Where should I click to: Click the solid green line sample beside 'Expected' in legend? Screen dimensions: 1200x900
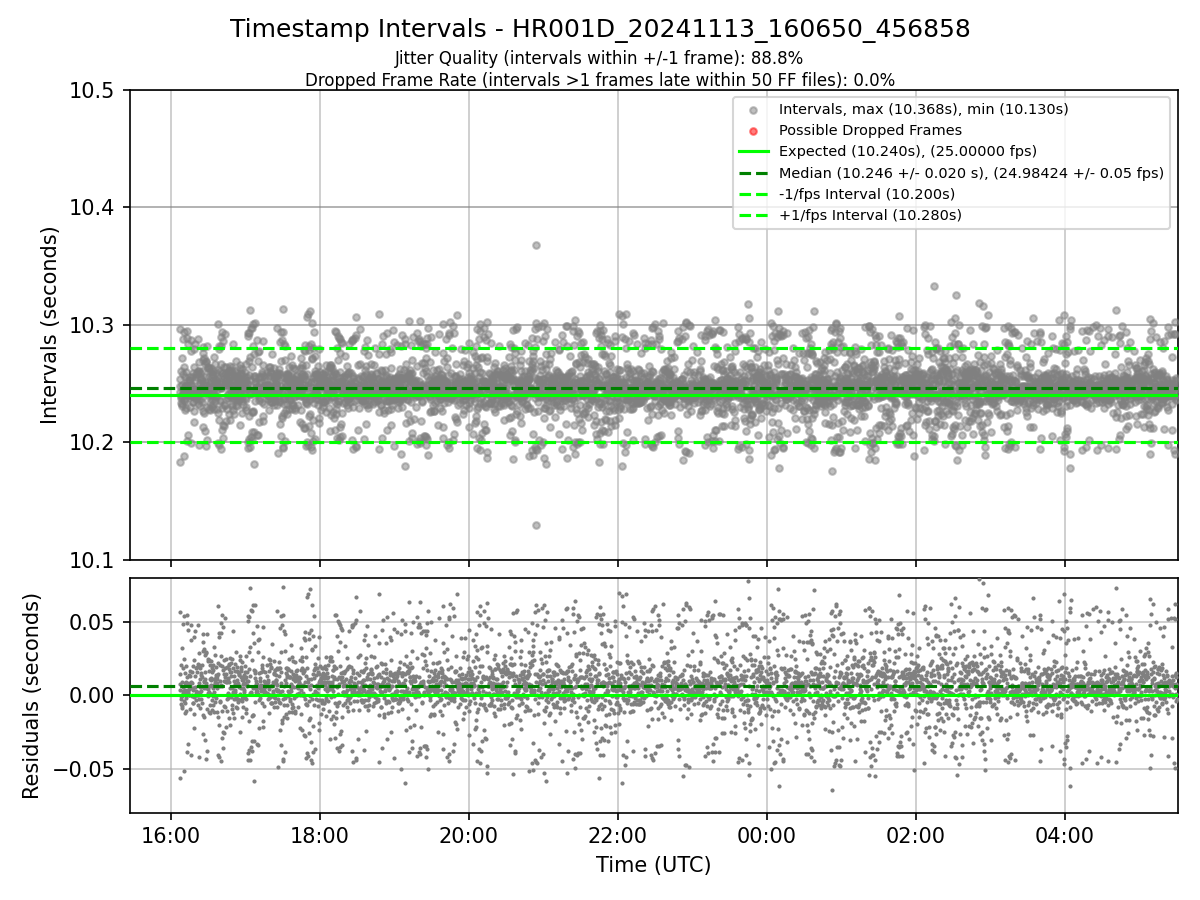pos(754,152)
